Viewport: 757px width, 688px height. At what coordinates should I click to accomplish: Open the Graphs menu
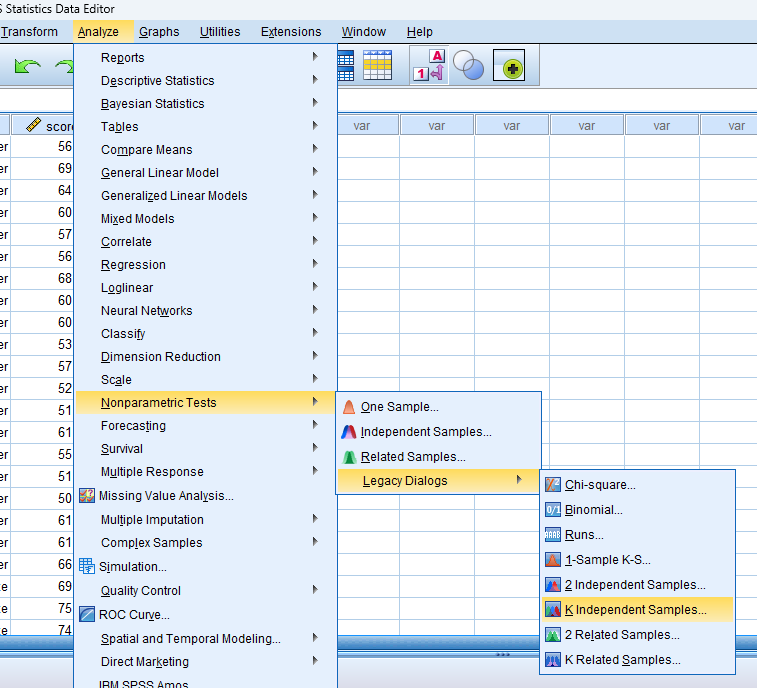coord(159,32)
